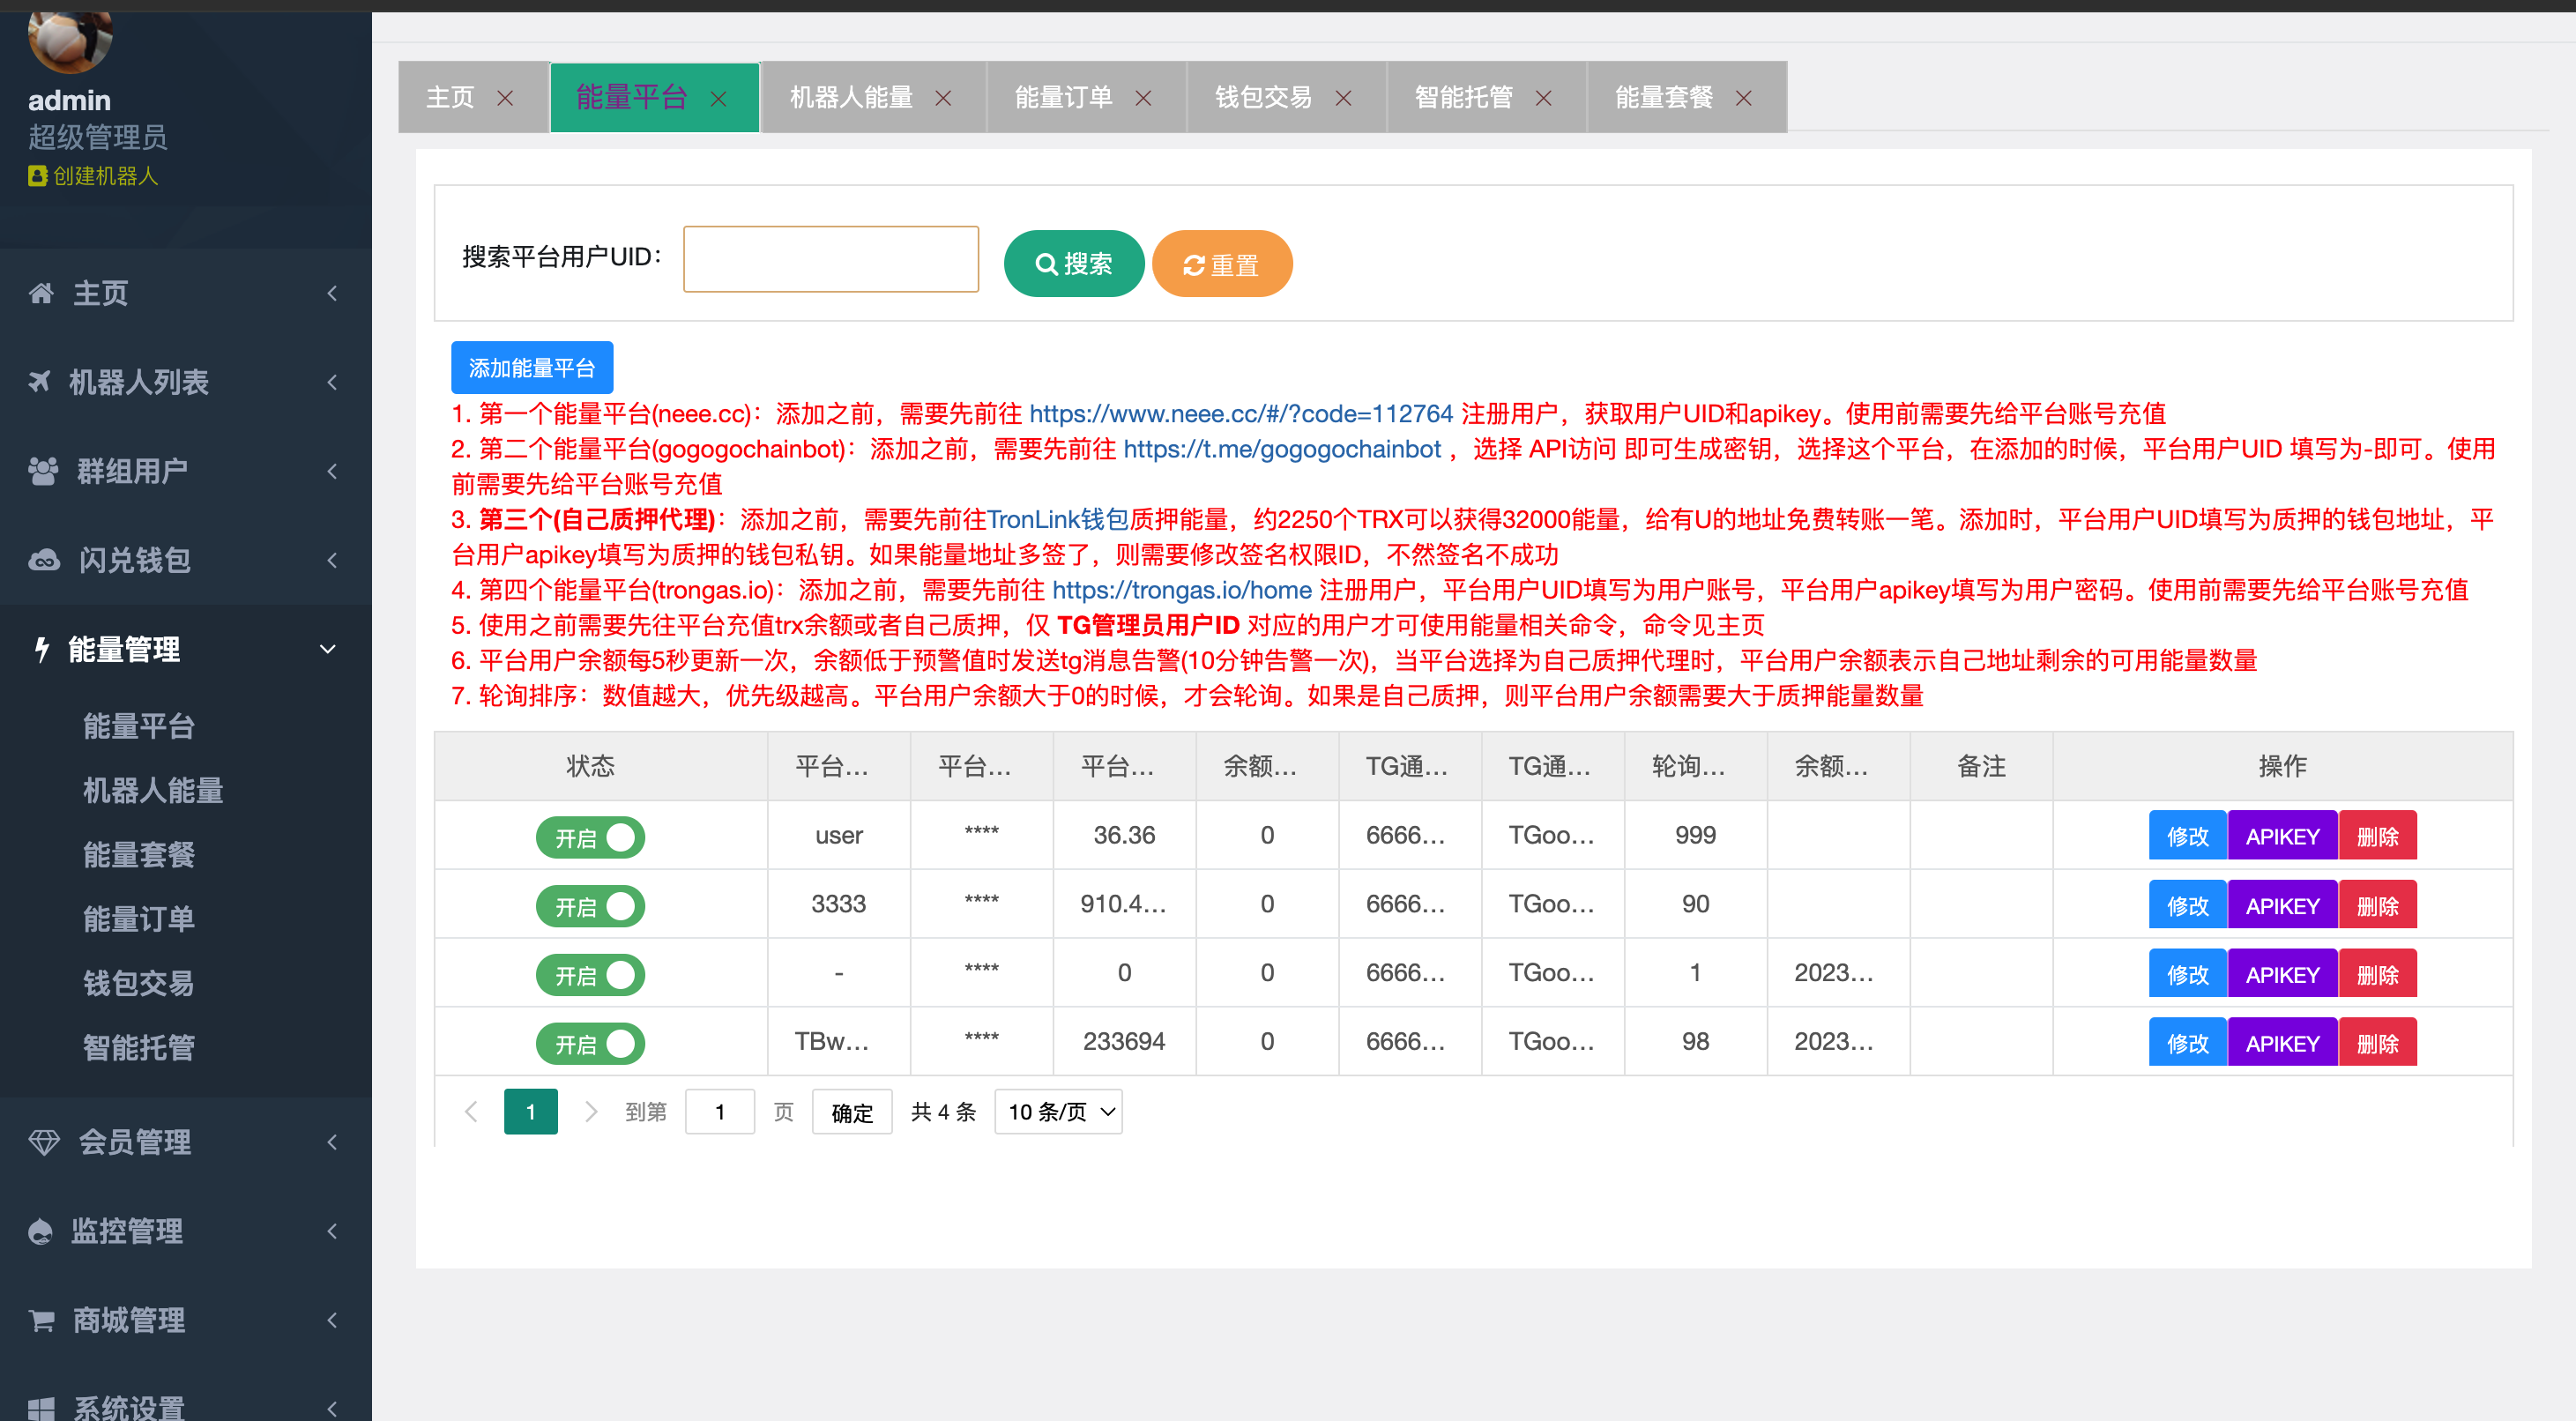
Task: Click the 商城管理 shopping cart icon
Action: (x=41, y=1320)
